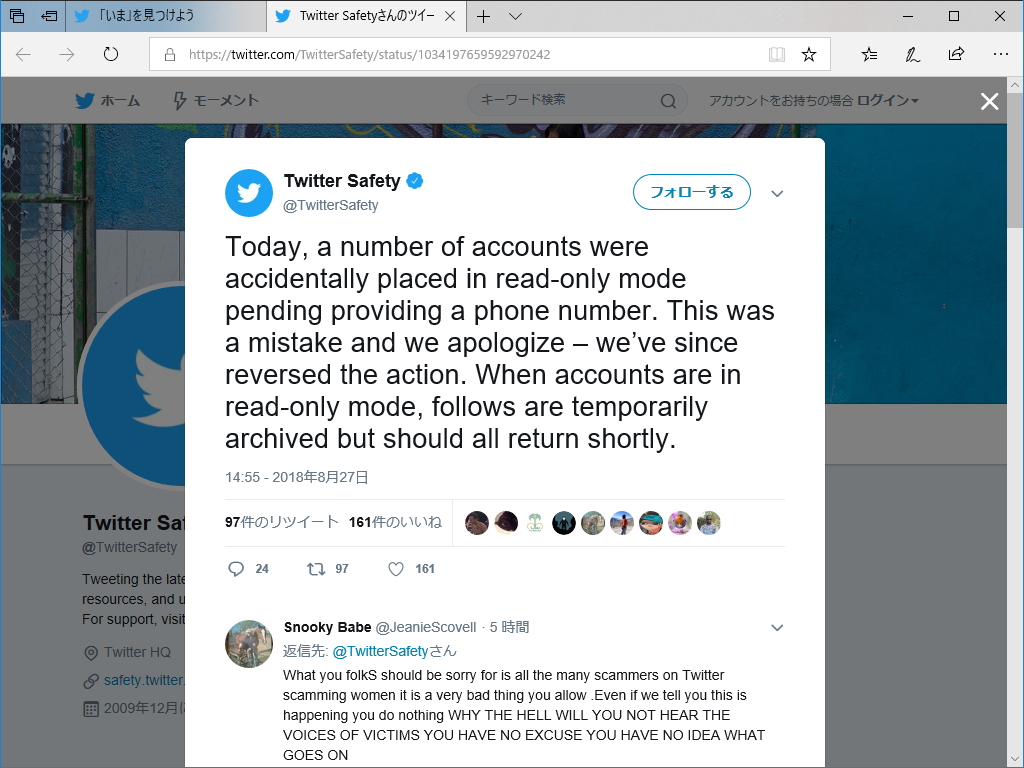Click the フォローする button
Image resolution: width=1024 pixels, height=768 pixels.
692,192
